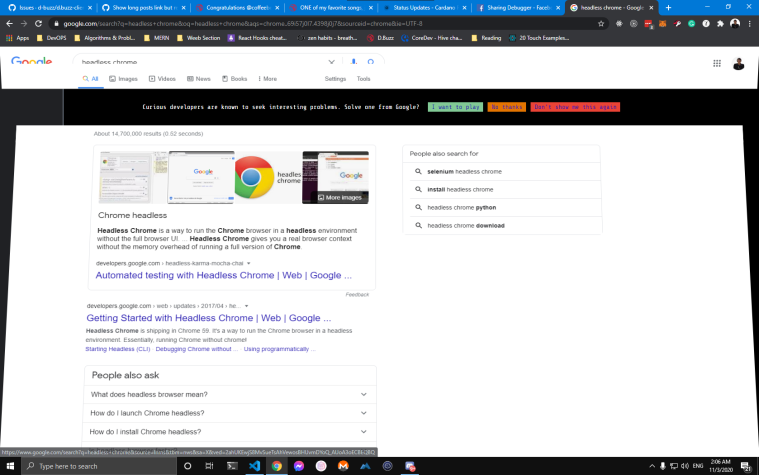Click the Feedback link under snippet

coord(357,294)
